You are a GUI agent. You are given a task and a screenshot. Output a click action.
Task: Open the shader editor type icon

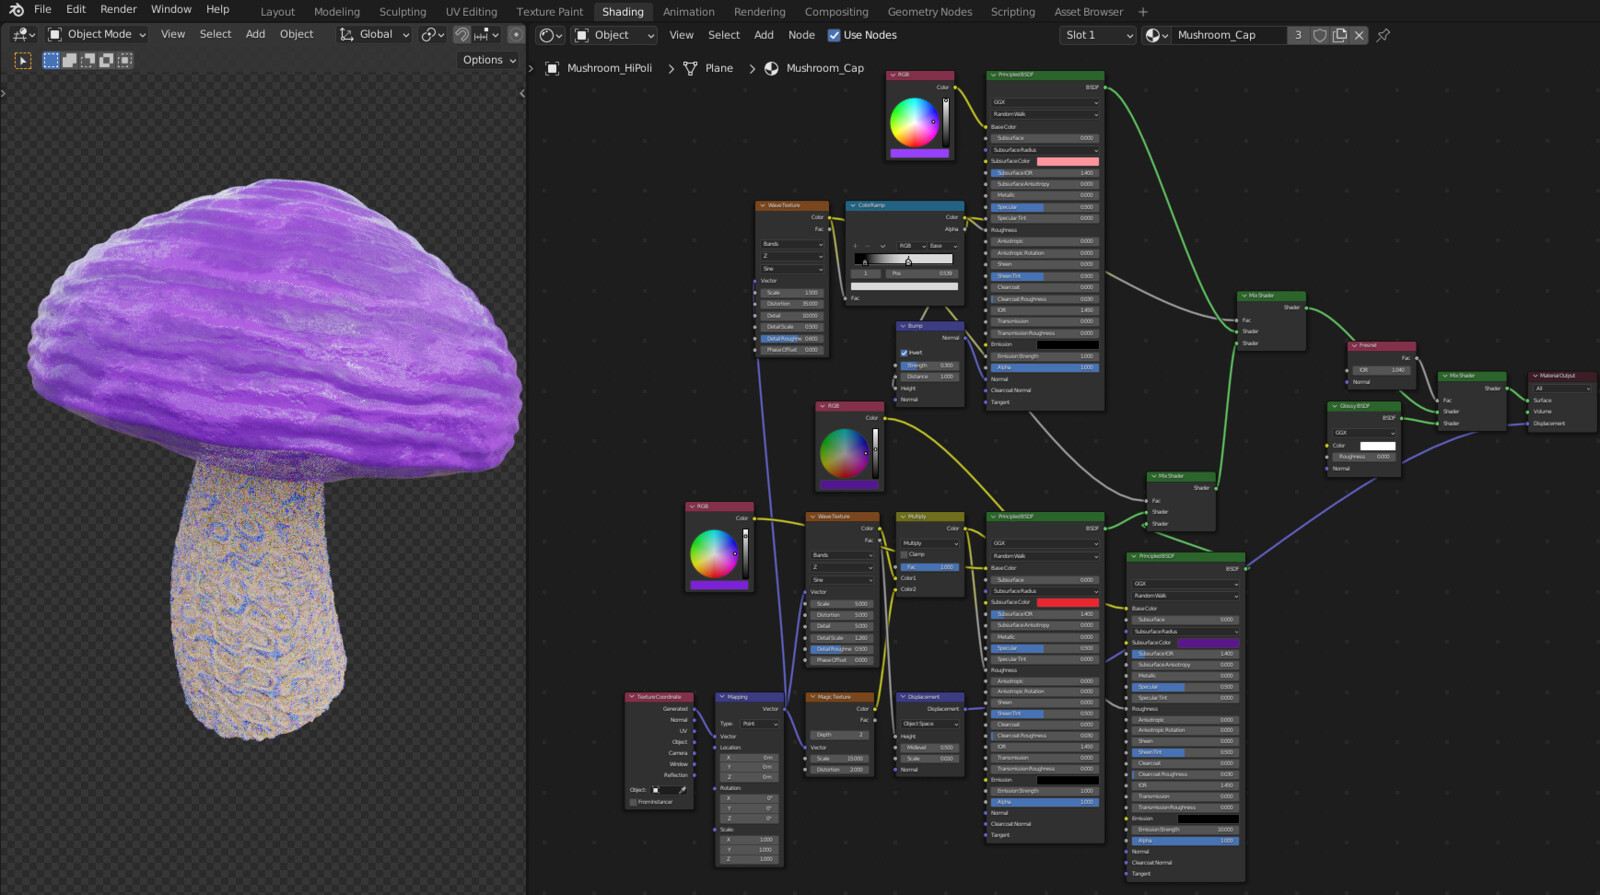pos(550,35)
